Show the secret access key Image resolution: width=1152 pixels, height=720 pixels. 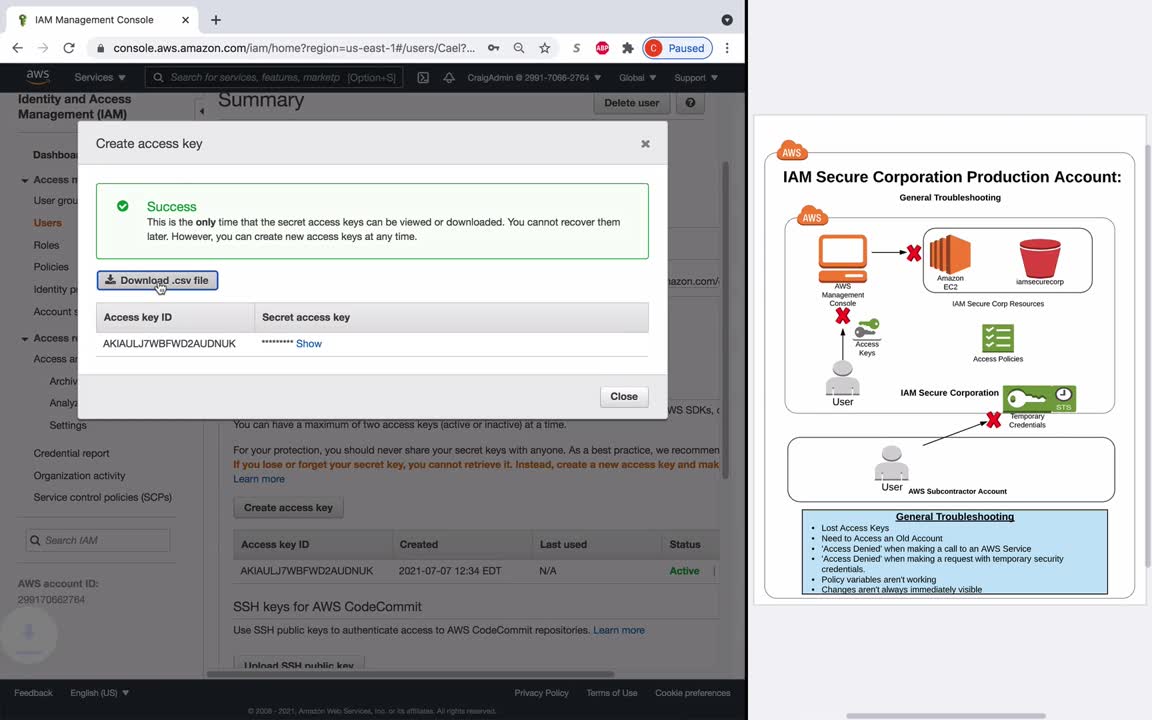click(x=309, y=343)
